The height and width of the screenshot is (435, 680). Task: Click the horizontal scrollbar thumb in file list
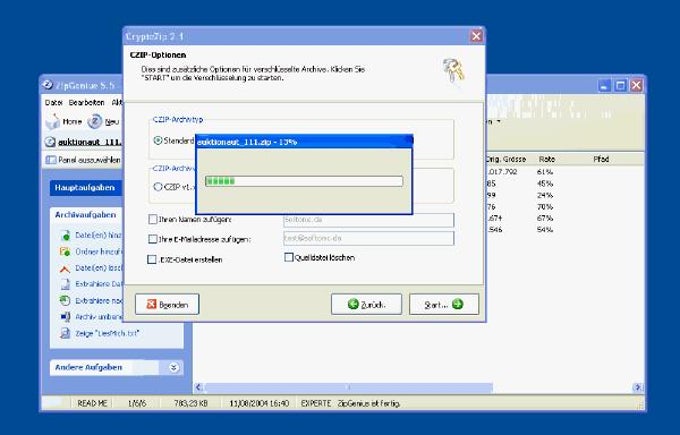point(348,387)
